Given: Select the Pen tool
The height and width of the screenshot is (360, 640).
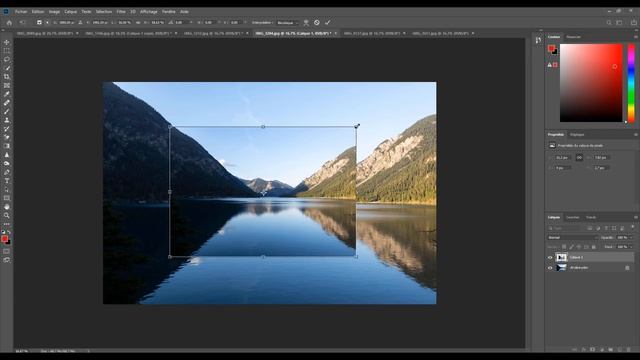Looking at the screenshot, I should point(7,172).
